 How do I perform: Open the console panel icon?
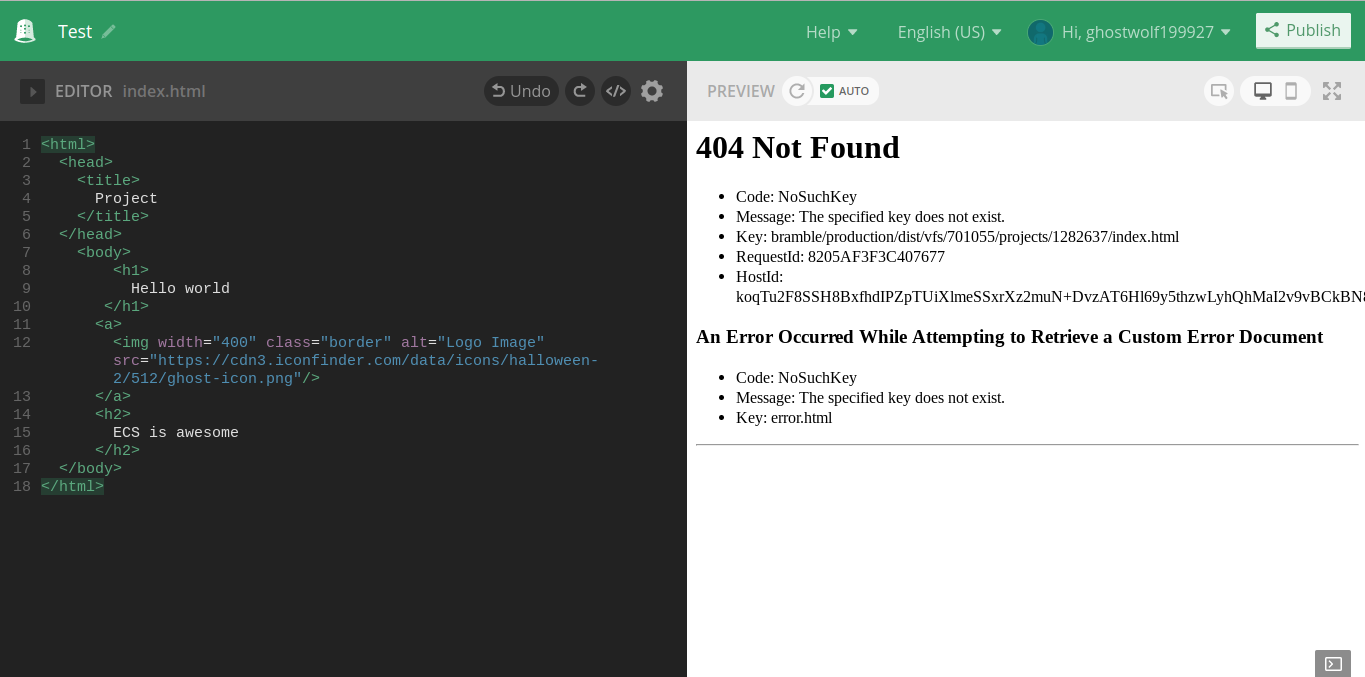1333,663
